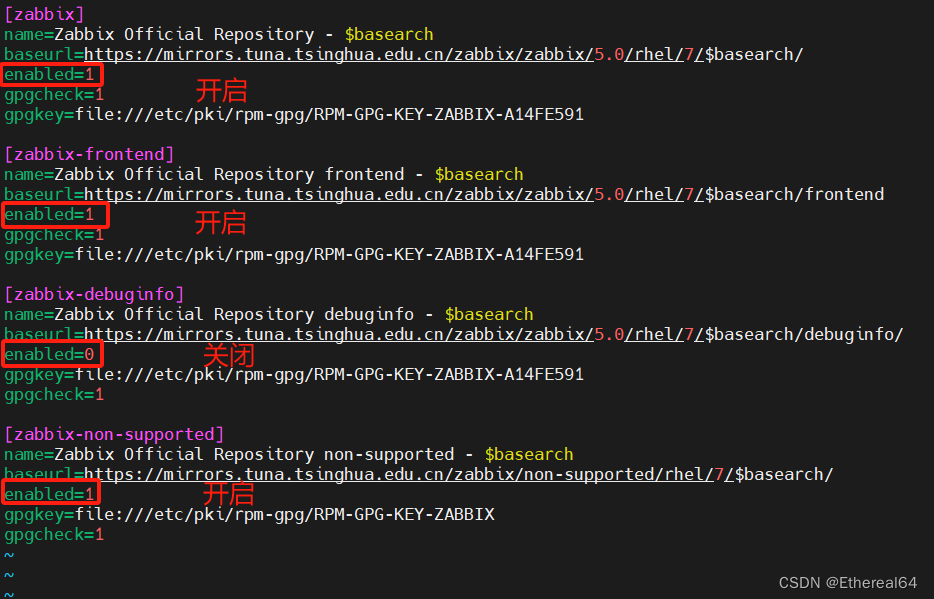
Task: Click the baseurl ending '$basearch/frontend'
Action: click(444, 195)
